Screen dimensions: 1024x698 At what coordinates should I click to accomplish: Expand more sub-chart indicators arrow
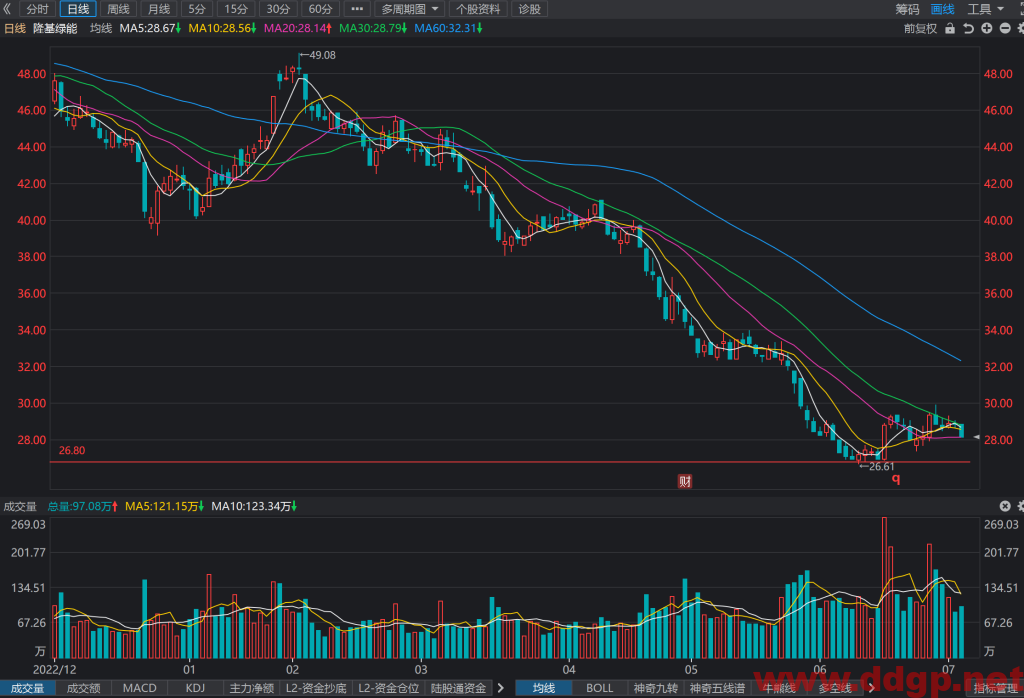501,688
